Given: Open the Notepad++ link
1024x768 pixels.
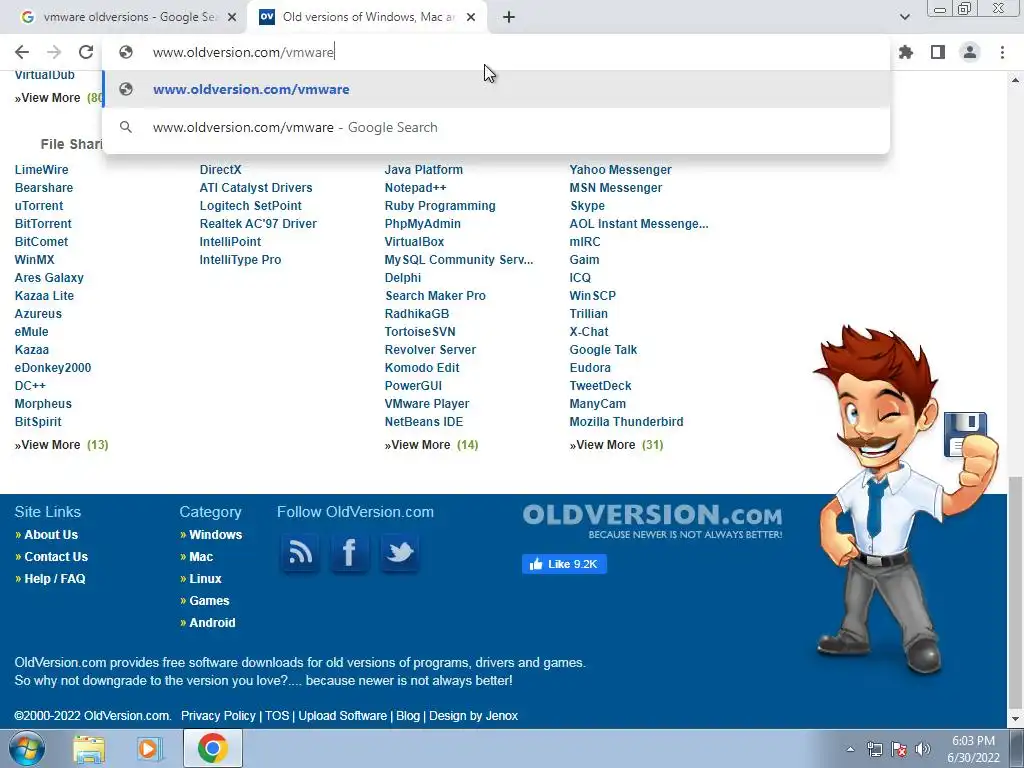Looking at the screenshot, I should [x=415, y=187].
